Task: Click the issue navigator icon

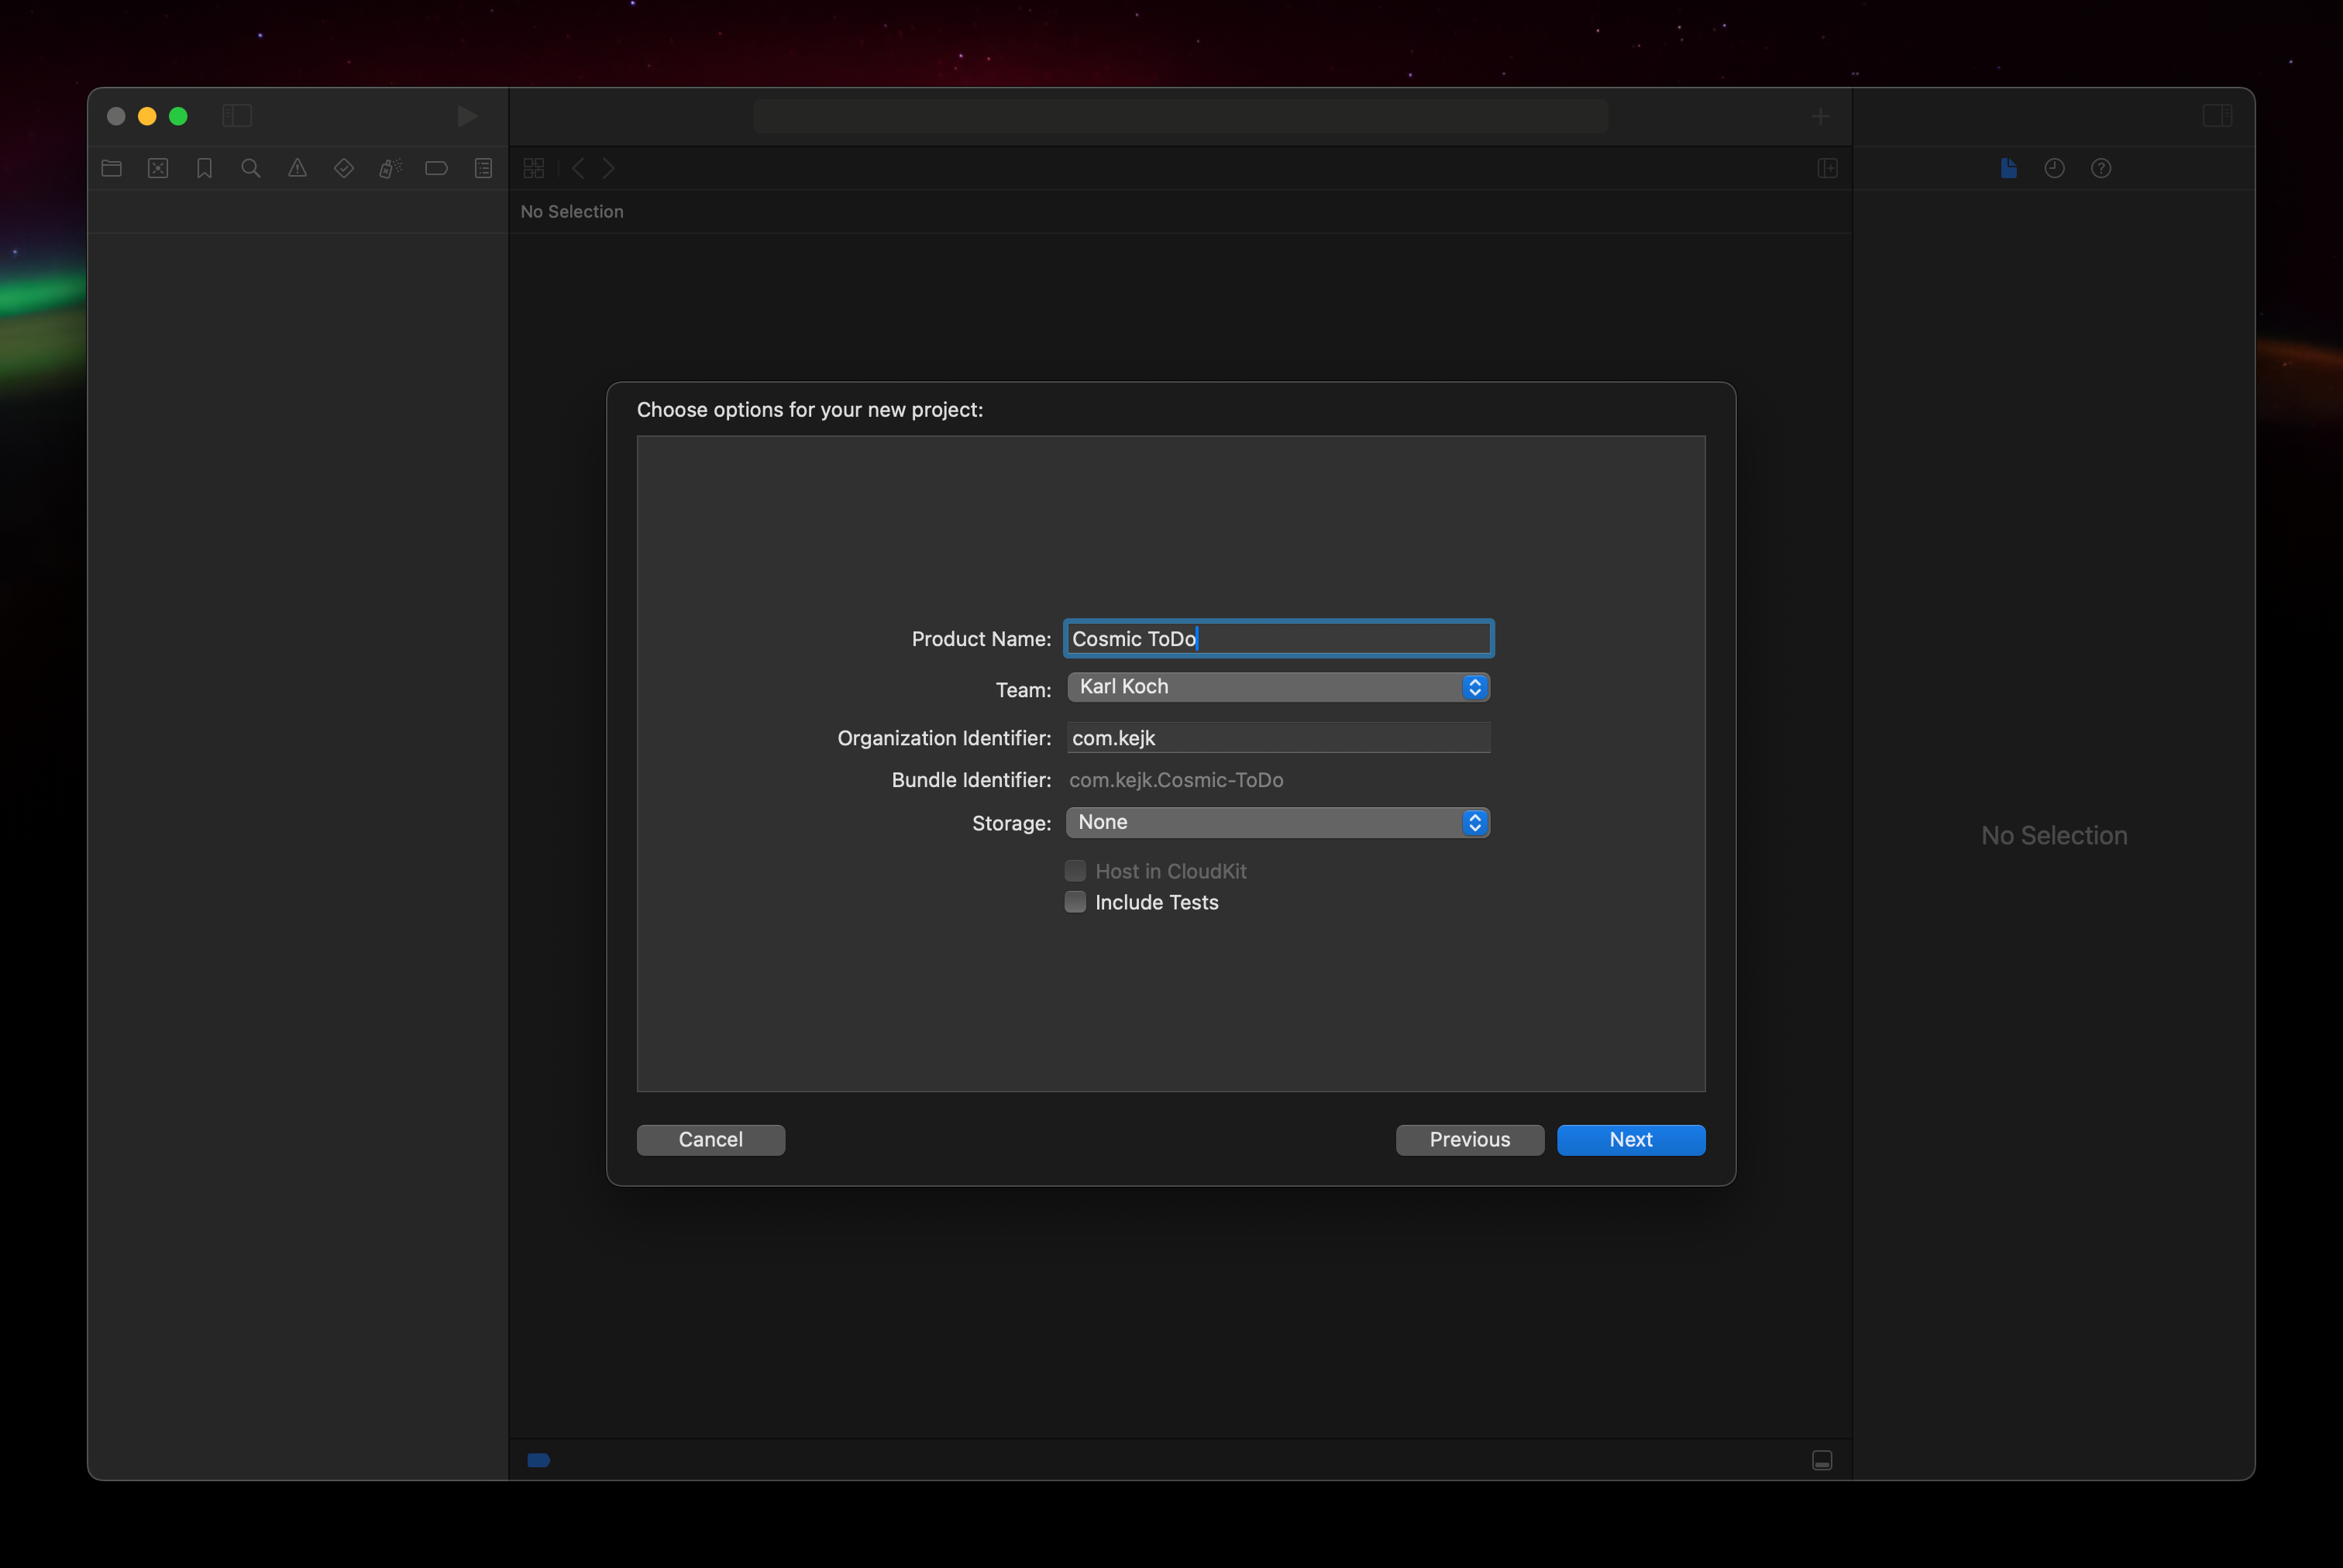Action: coord(296,168)
